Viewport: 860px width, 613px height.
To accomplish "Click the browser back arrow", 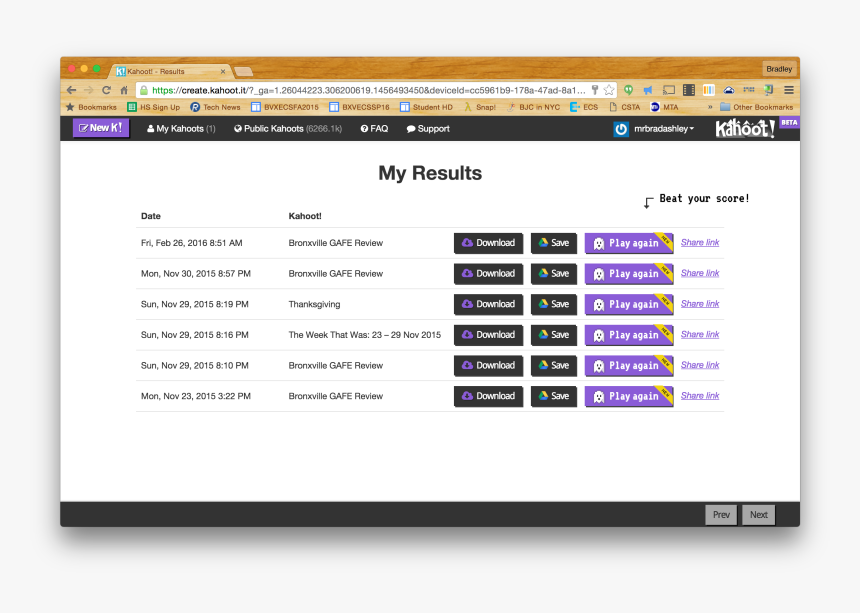I will (71, 90).
